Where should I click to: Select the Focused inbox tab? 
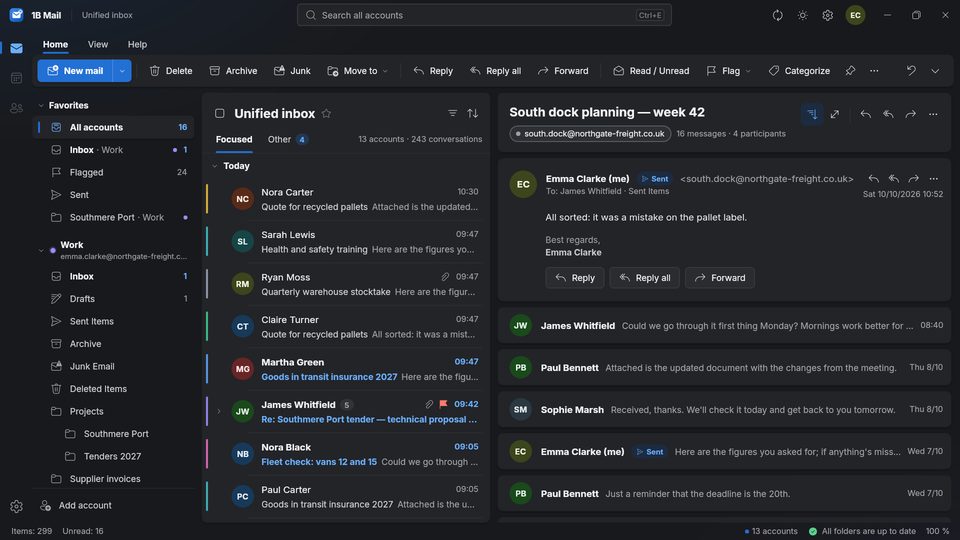[x=234, y=140]
